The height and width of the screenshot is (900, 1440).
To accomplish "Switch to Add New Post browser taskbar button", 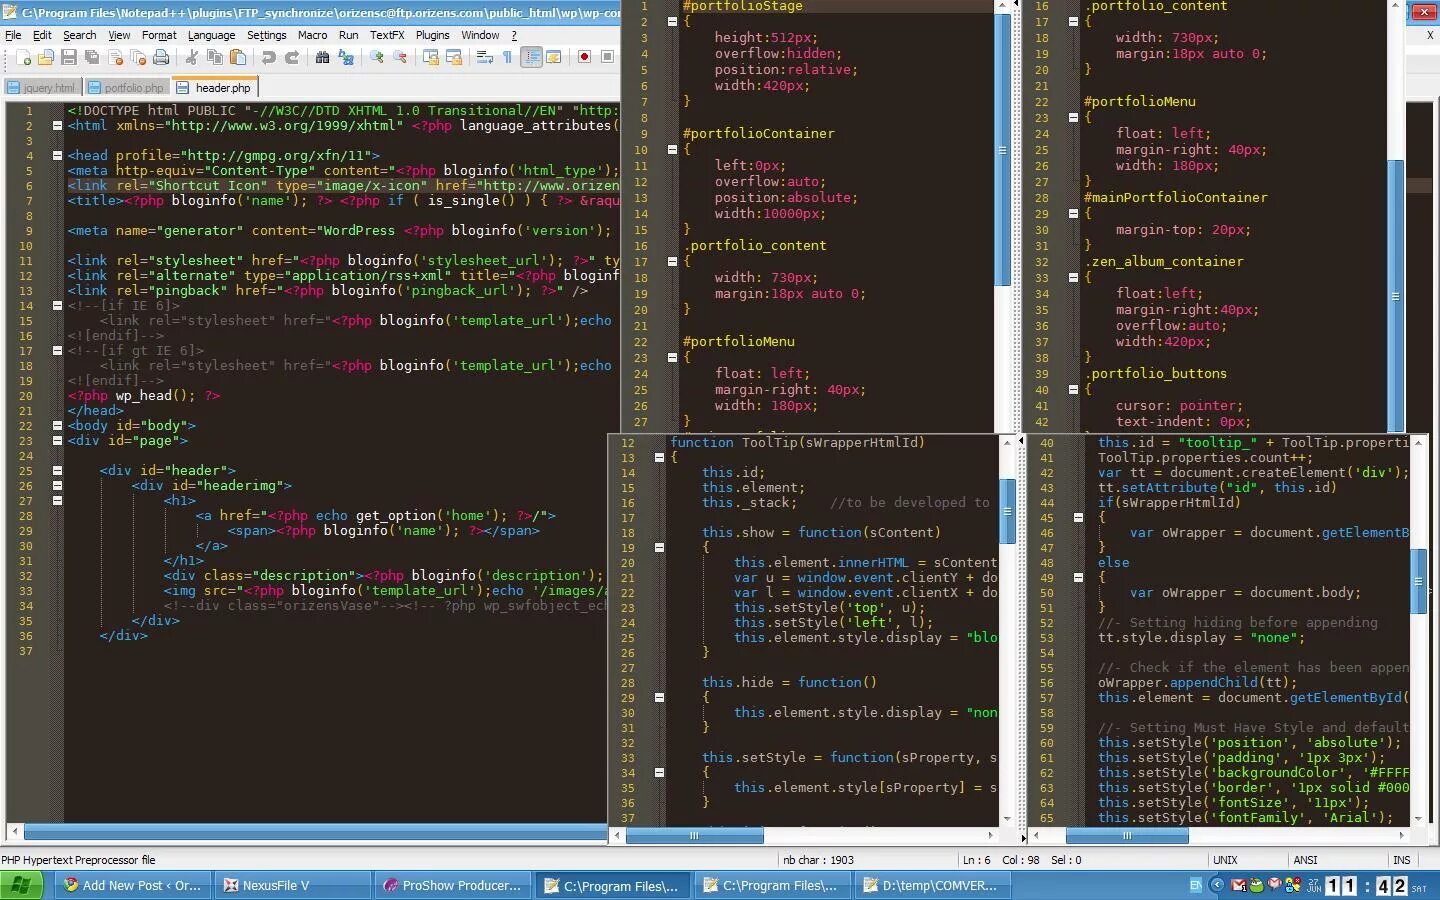I will [132, 886].
